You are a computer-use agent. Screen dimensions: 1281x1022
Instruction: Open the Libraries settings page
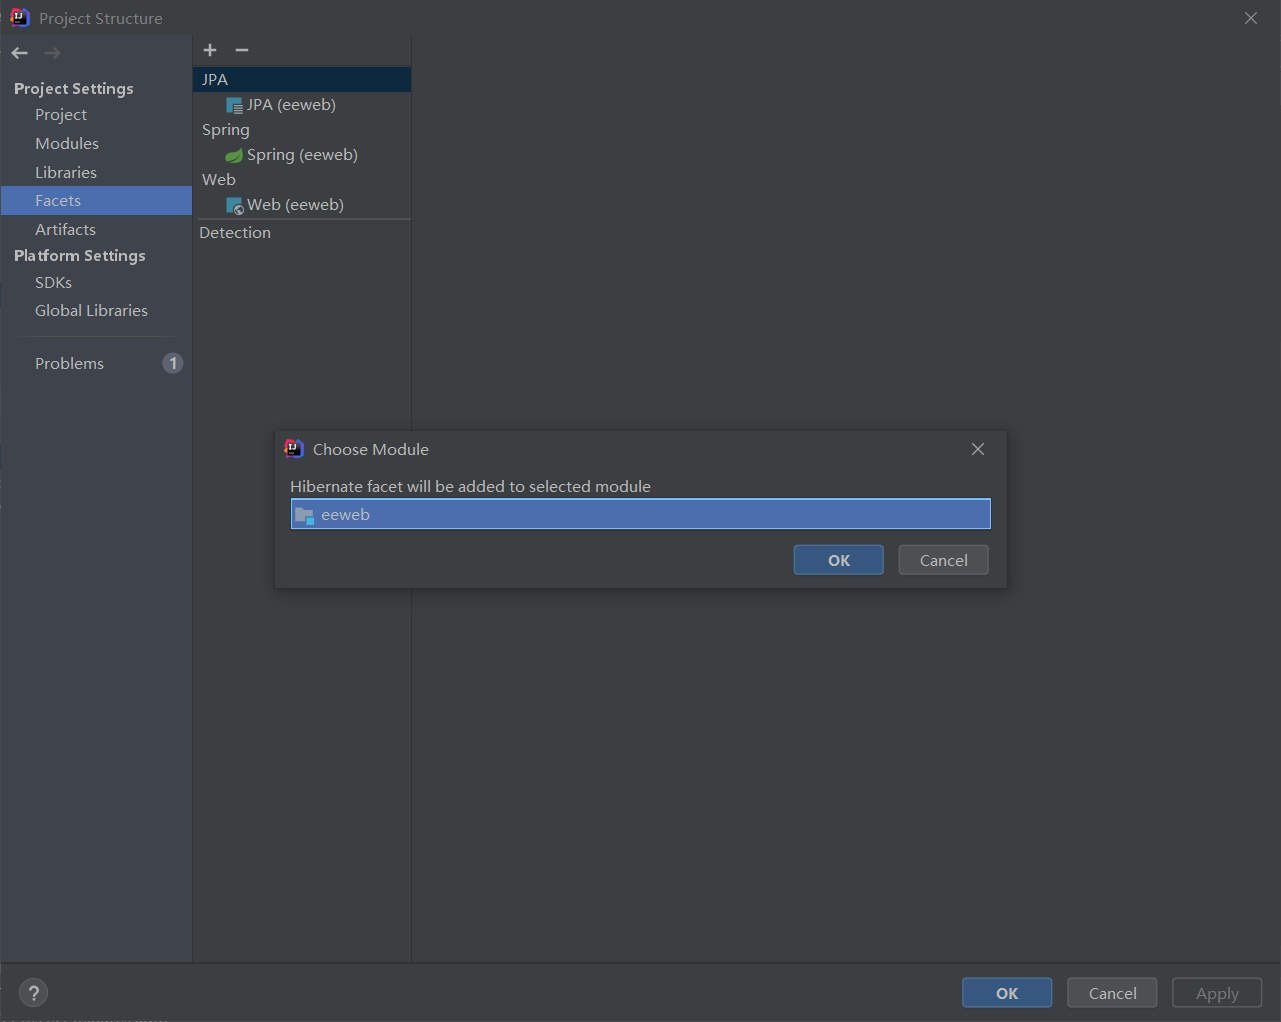coord(66,173)
